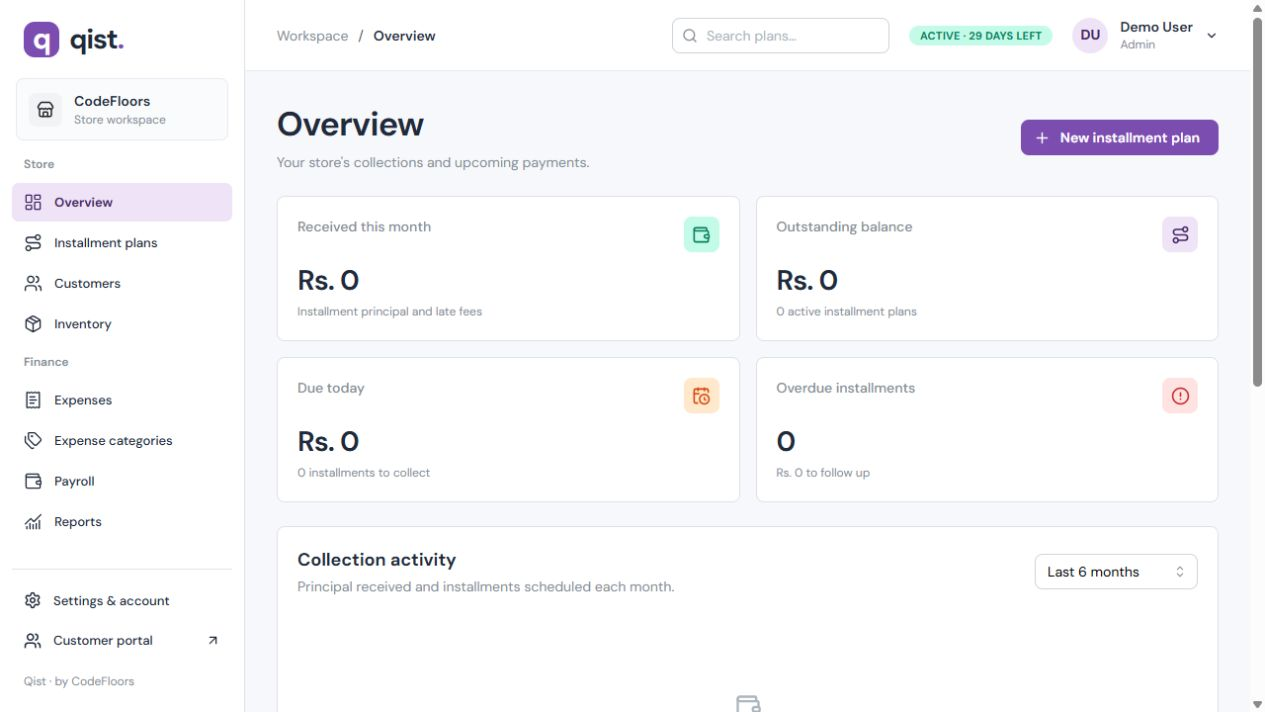Click the qist logo icon
Viewport: 1265px width, 712px height.
click(41, 40)
